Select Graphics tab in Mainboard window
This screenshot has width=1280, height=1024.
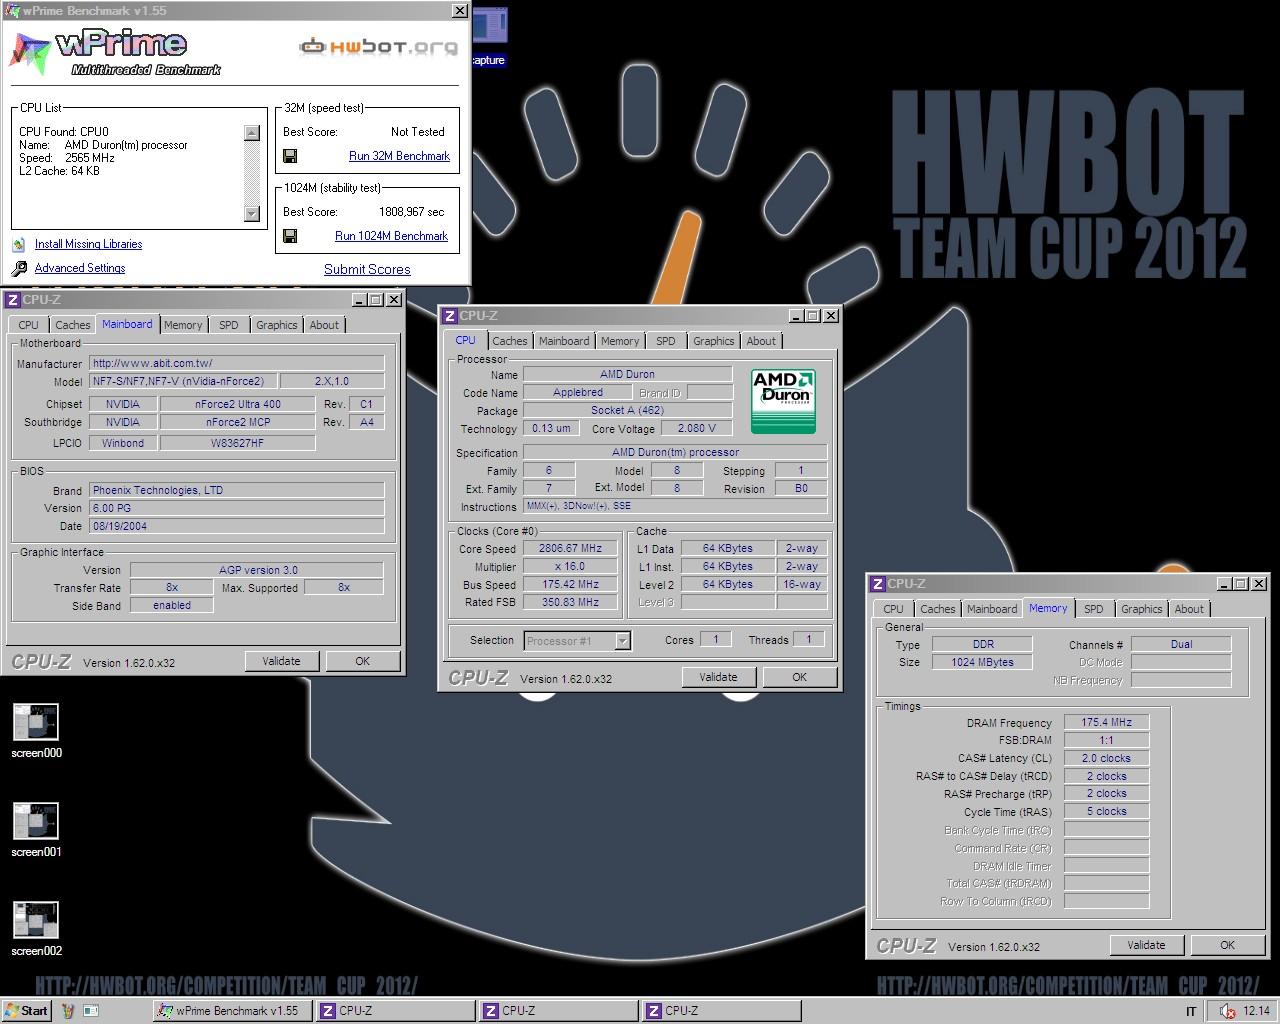coord(277,325)
